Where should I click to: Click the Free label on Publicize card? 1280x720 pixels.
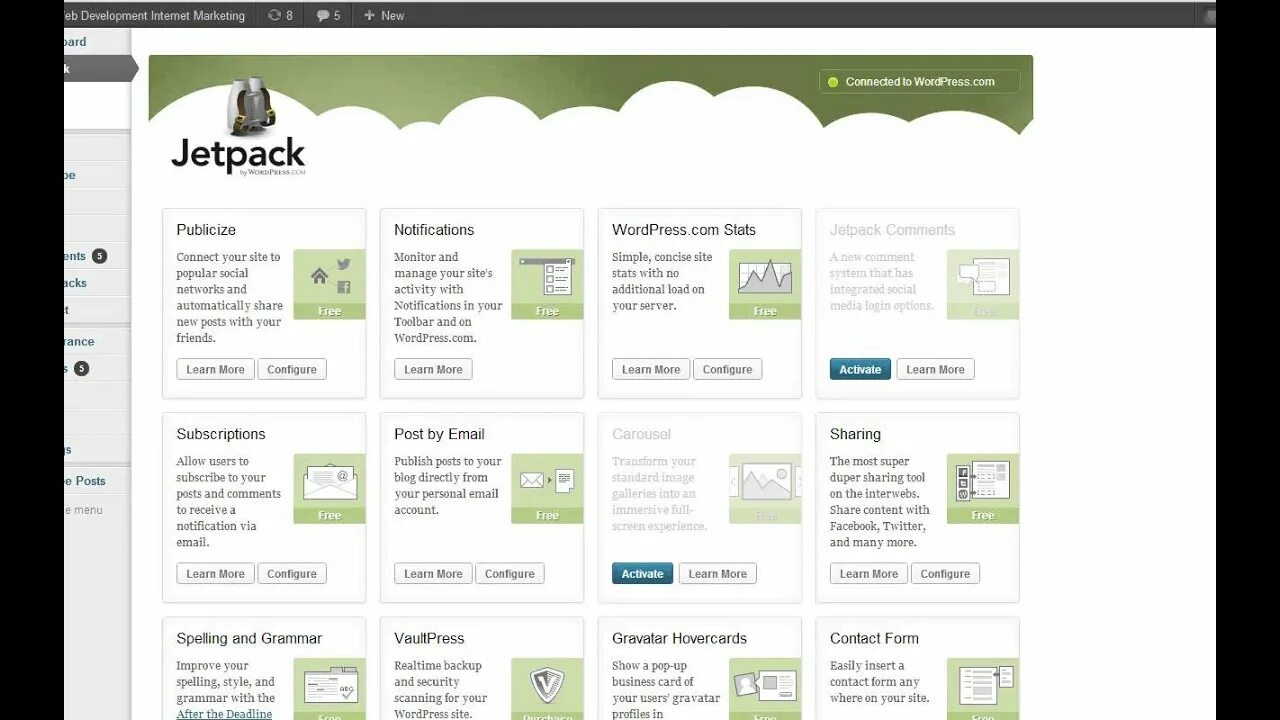(330, 311)
